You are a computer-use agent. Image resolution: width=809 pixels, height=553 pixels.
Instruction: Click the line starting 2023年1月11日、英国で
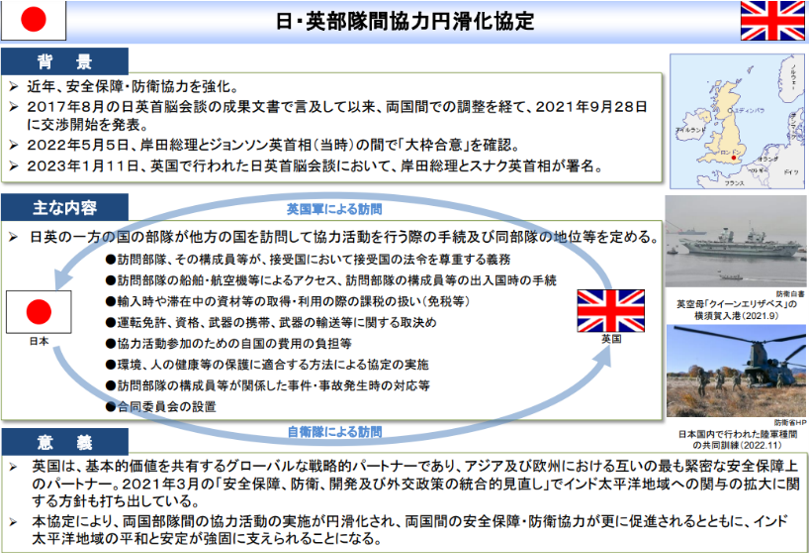pos(315,166)
